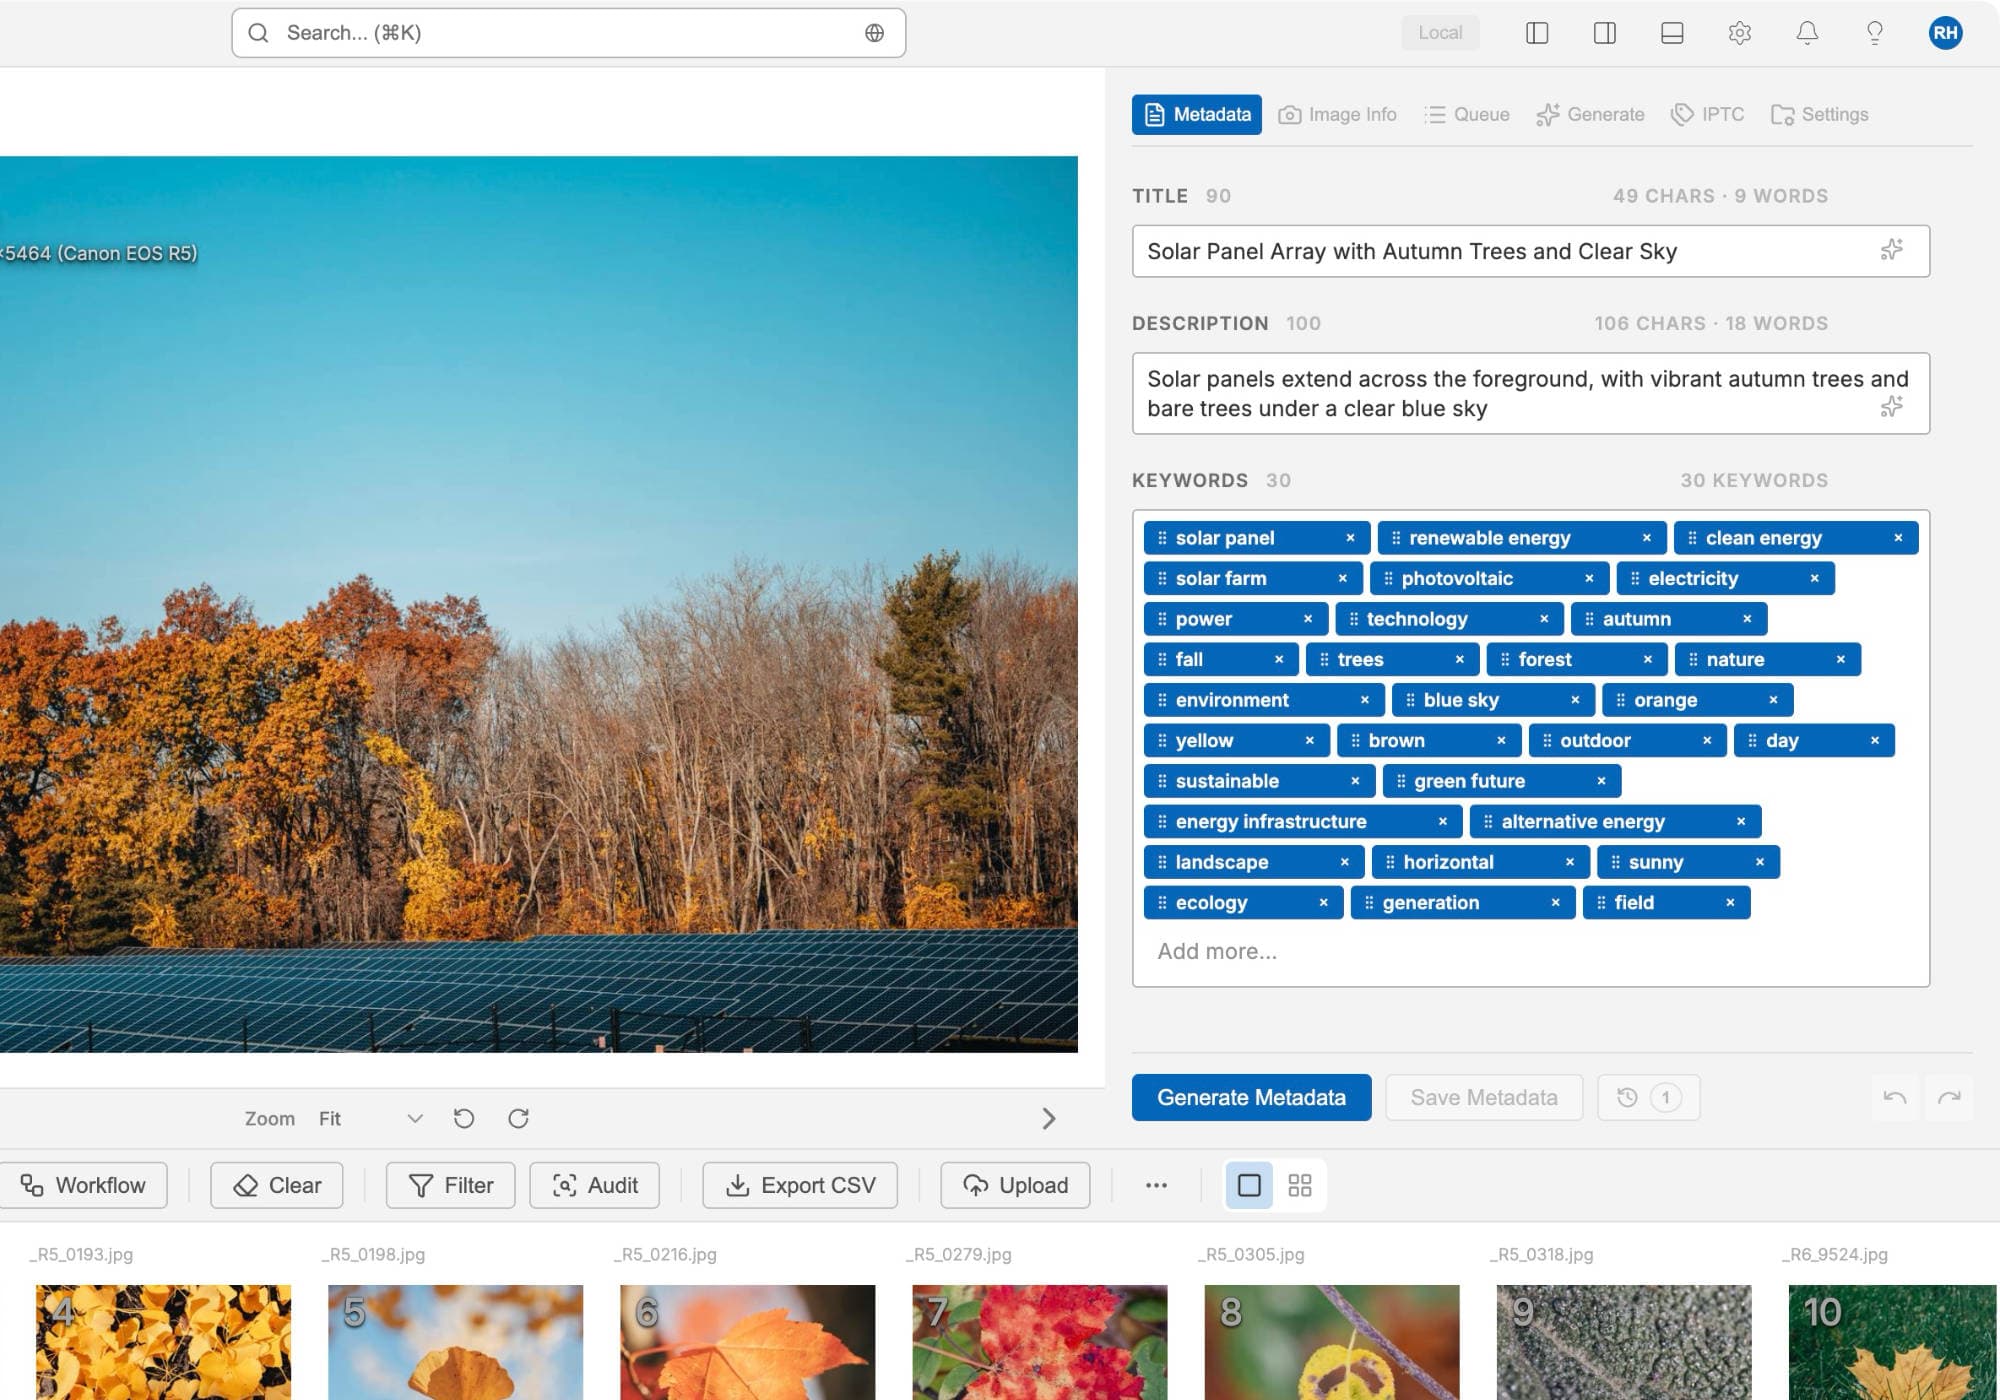The width and height of the screenshot is (2000, 1400).
Task: Click Export CSV button
Action: pos(800,1186)
